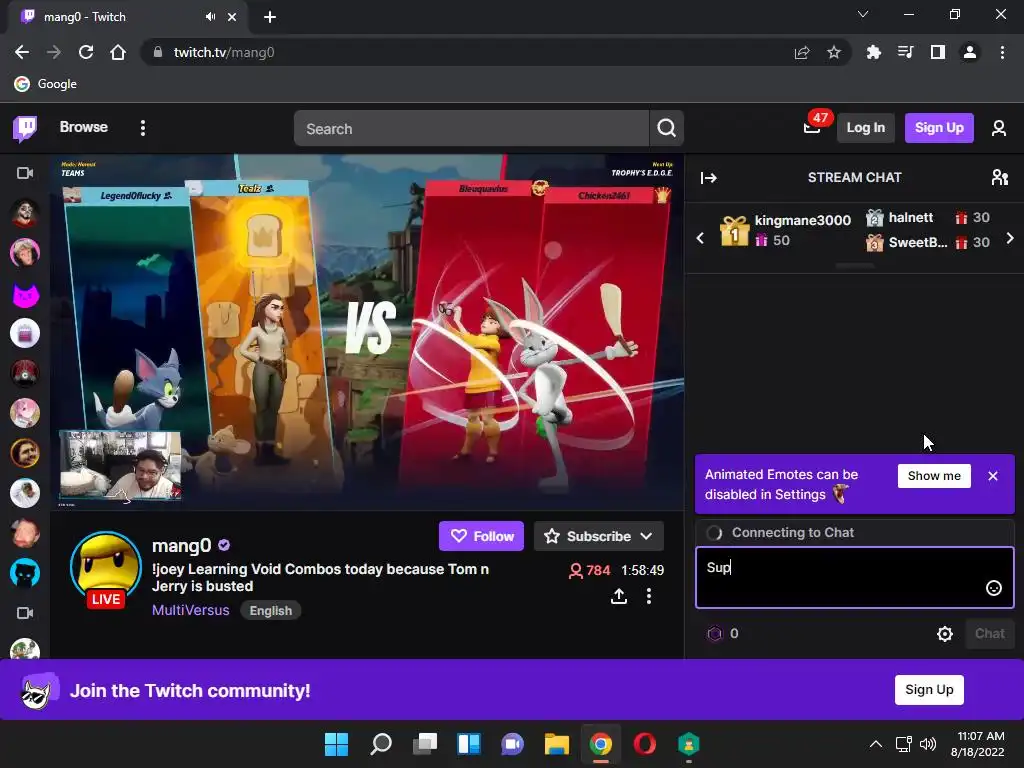The image size is (1024, 768).
Task: Show next gift leaderboard entries
Action: [x=1010, y=238]
